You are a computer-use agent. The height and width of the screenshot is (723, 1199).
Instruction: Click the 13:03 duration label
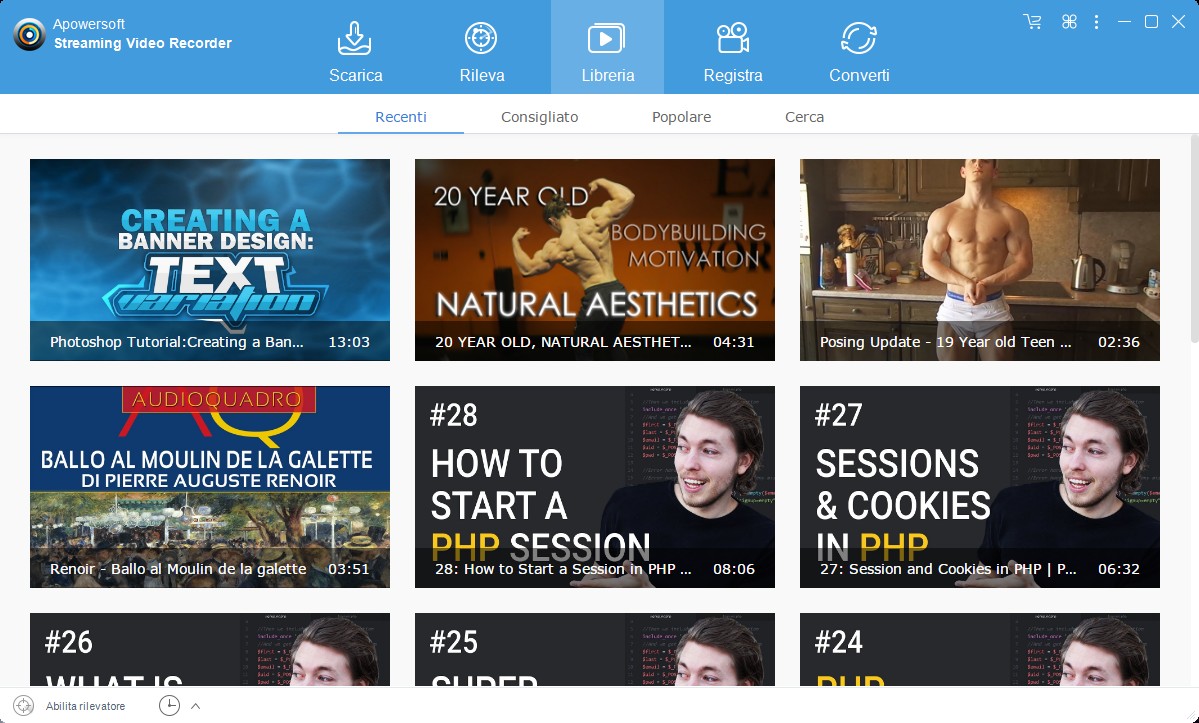click(349, 342)
